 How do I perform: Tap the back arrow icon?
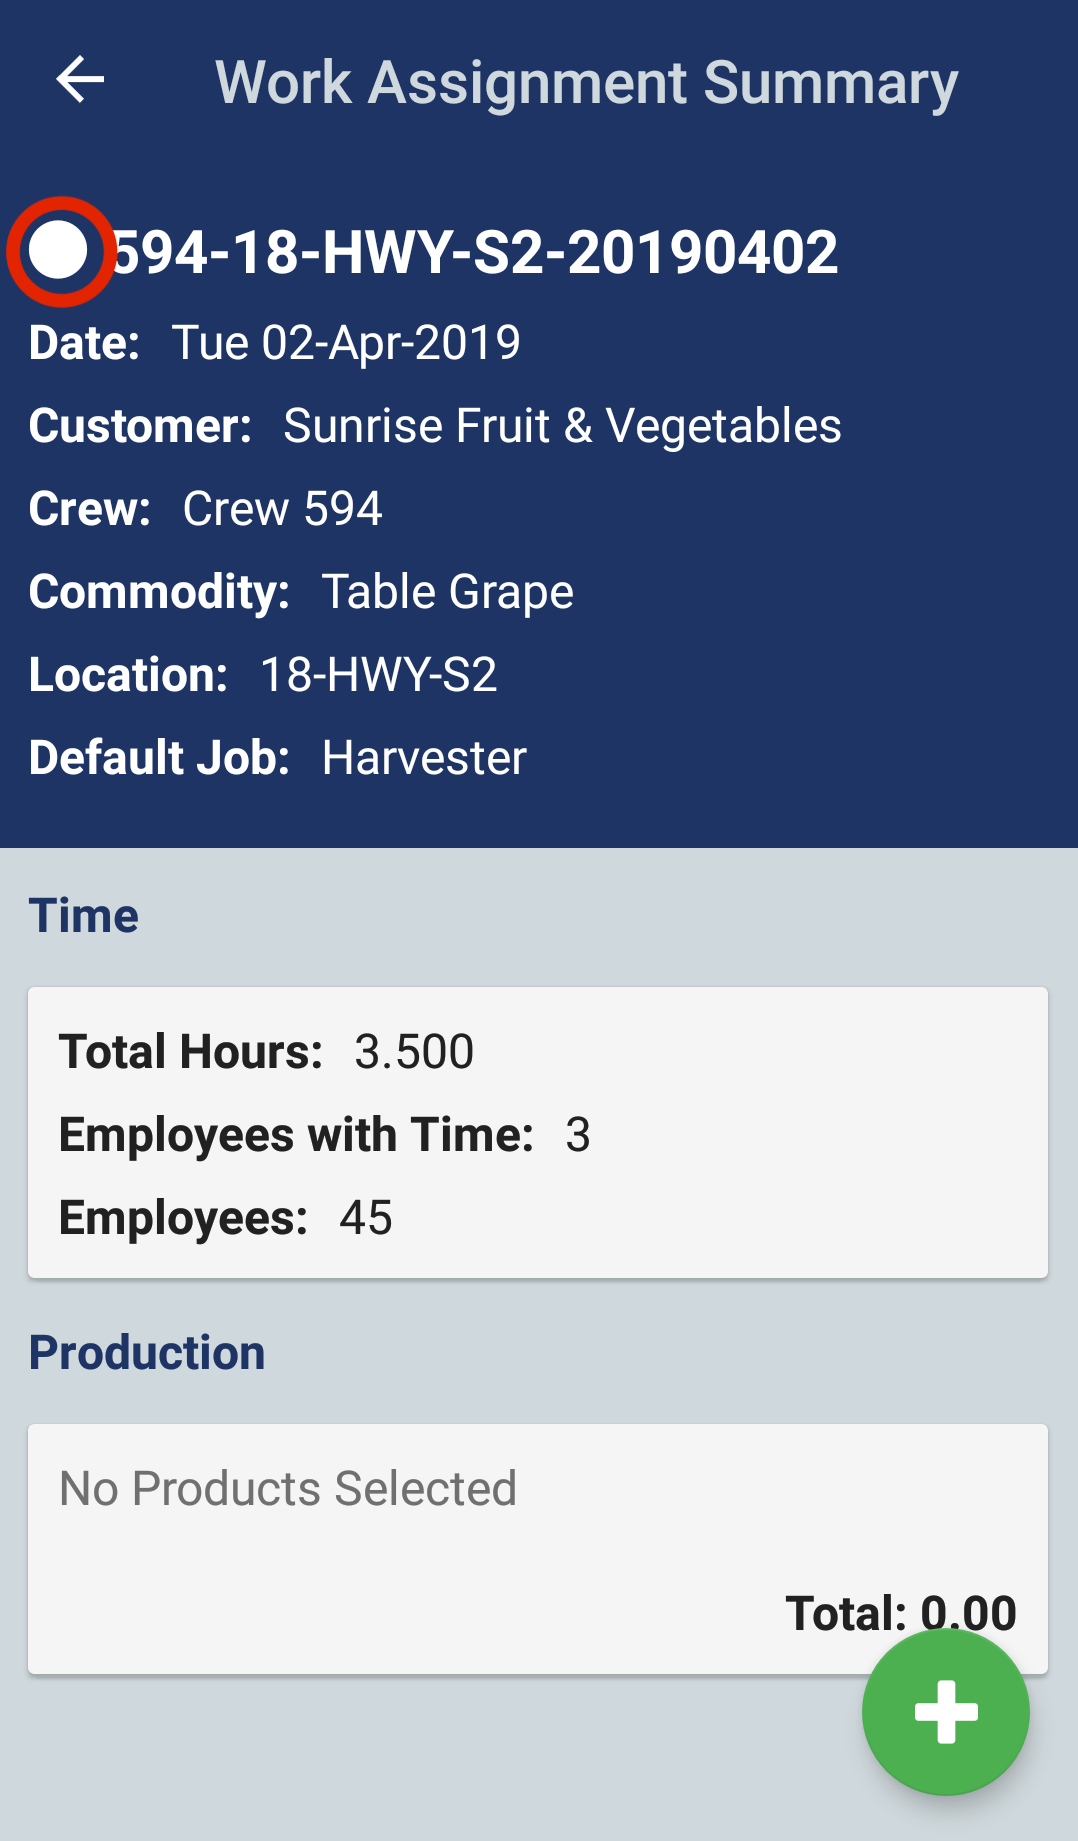pos(80,80)
